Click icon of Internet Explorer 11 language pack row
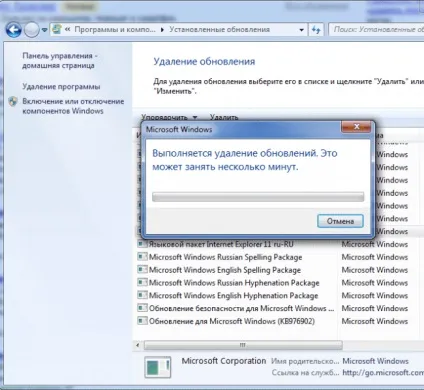This screenshot has width=424, height=390. 142,244
